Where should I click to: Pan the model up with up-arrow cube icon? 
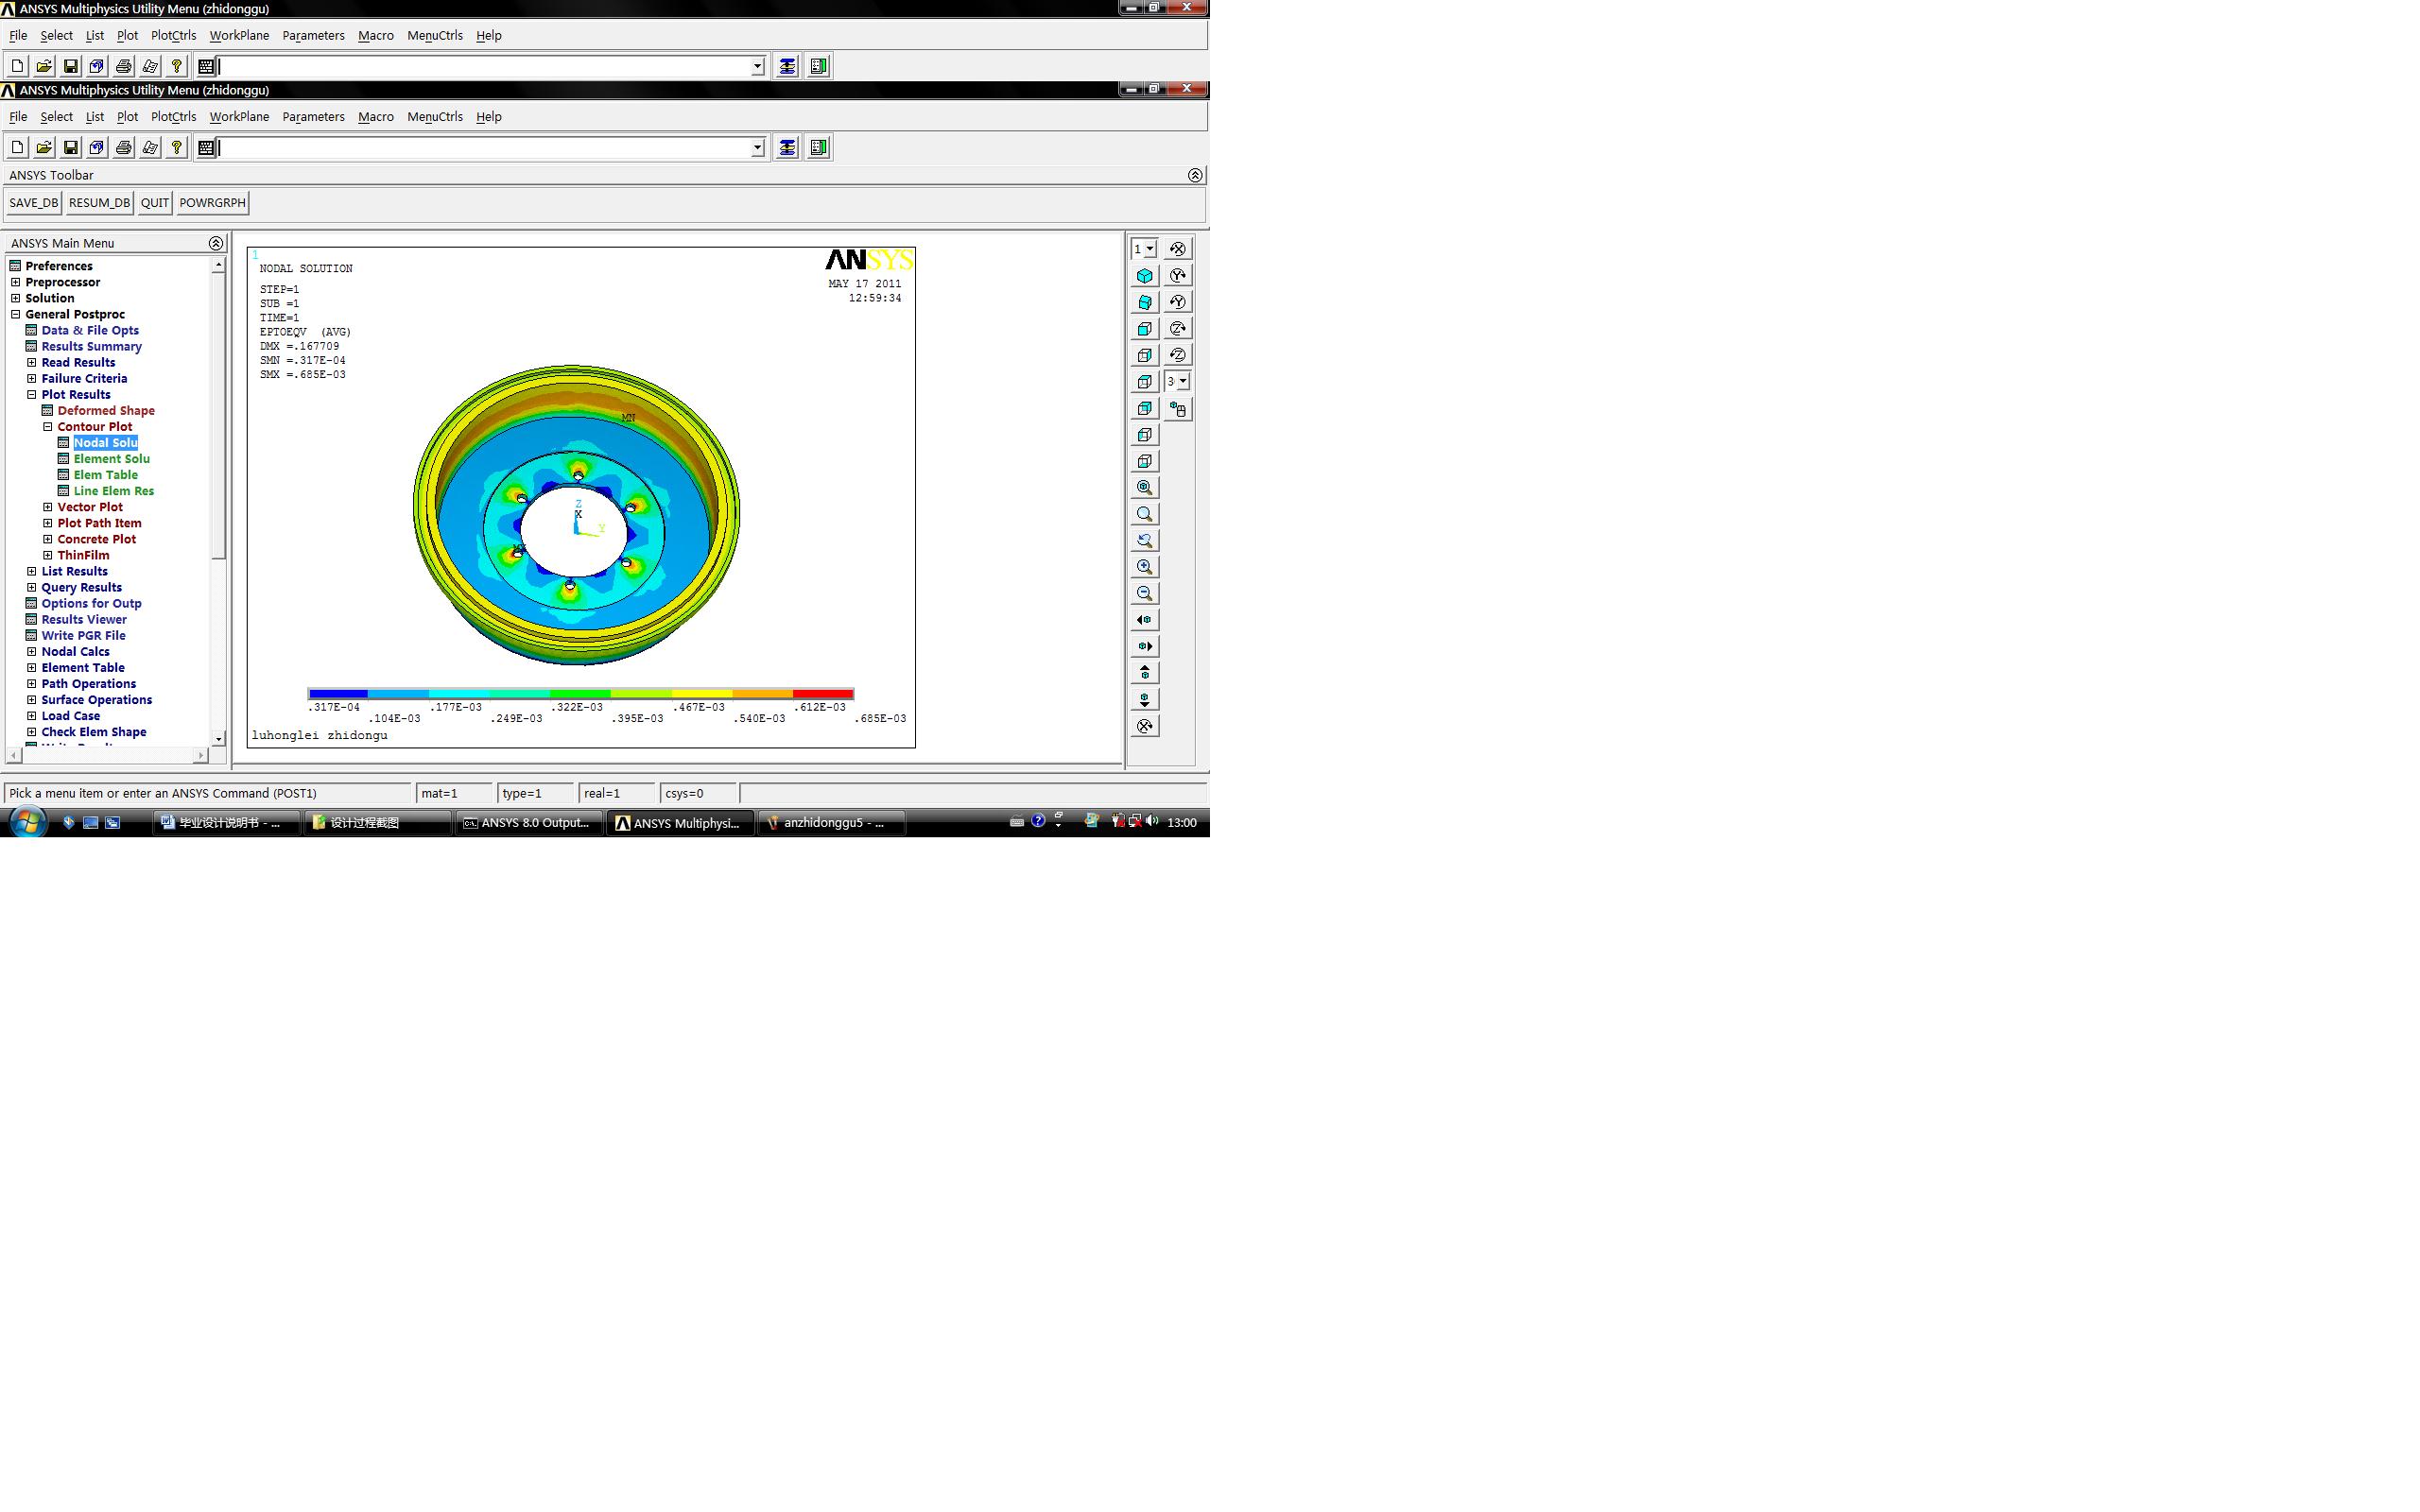(x=1145, y=673)
